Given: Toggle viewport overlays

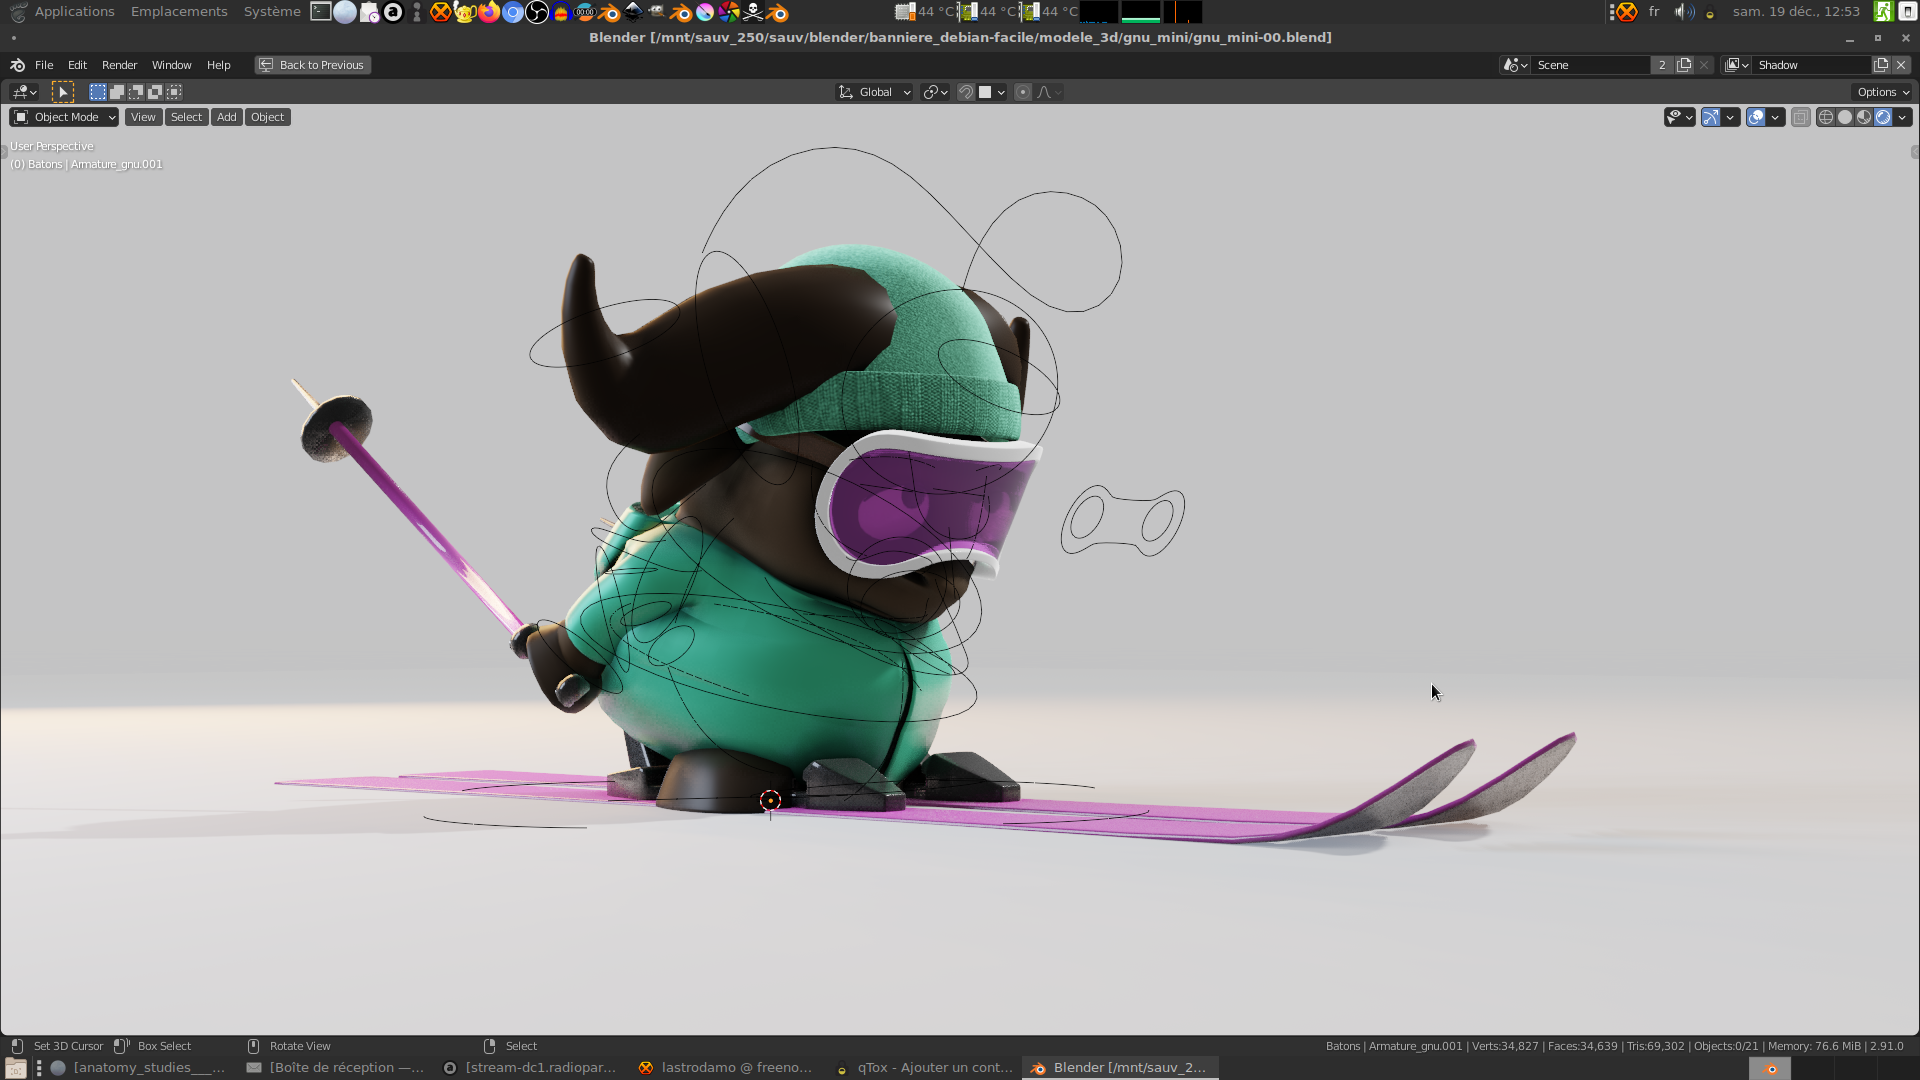Looking at the screenshot, I should tap(1756, 118).
